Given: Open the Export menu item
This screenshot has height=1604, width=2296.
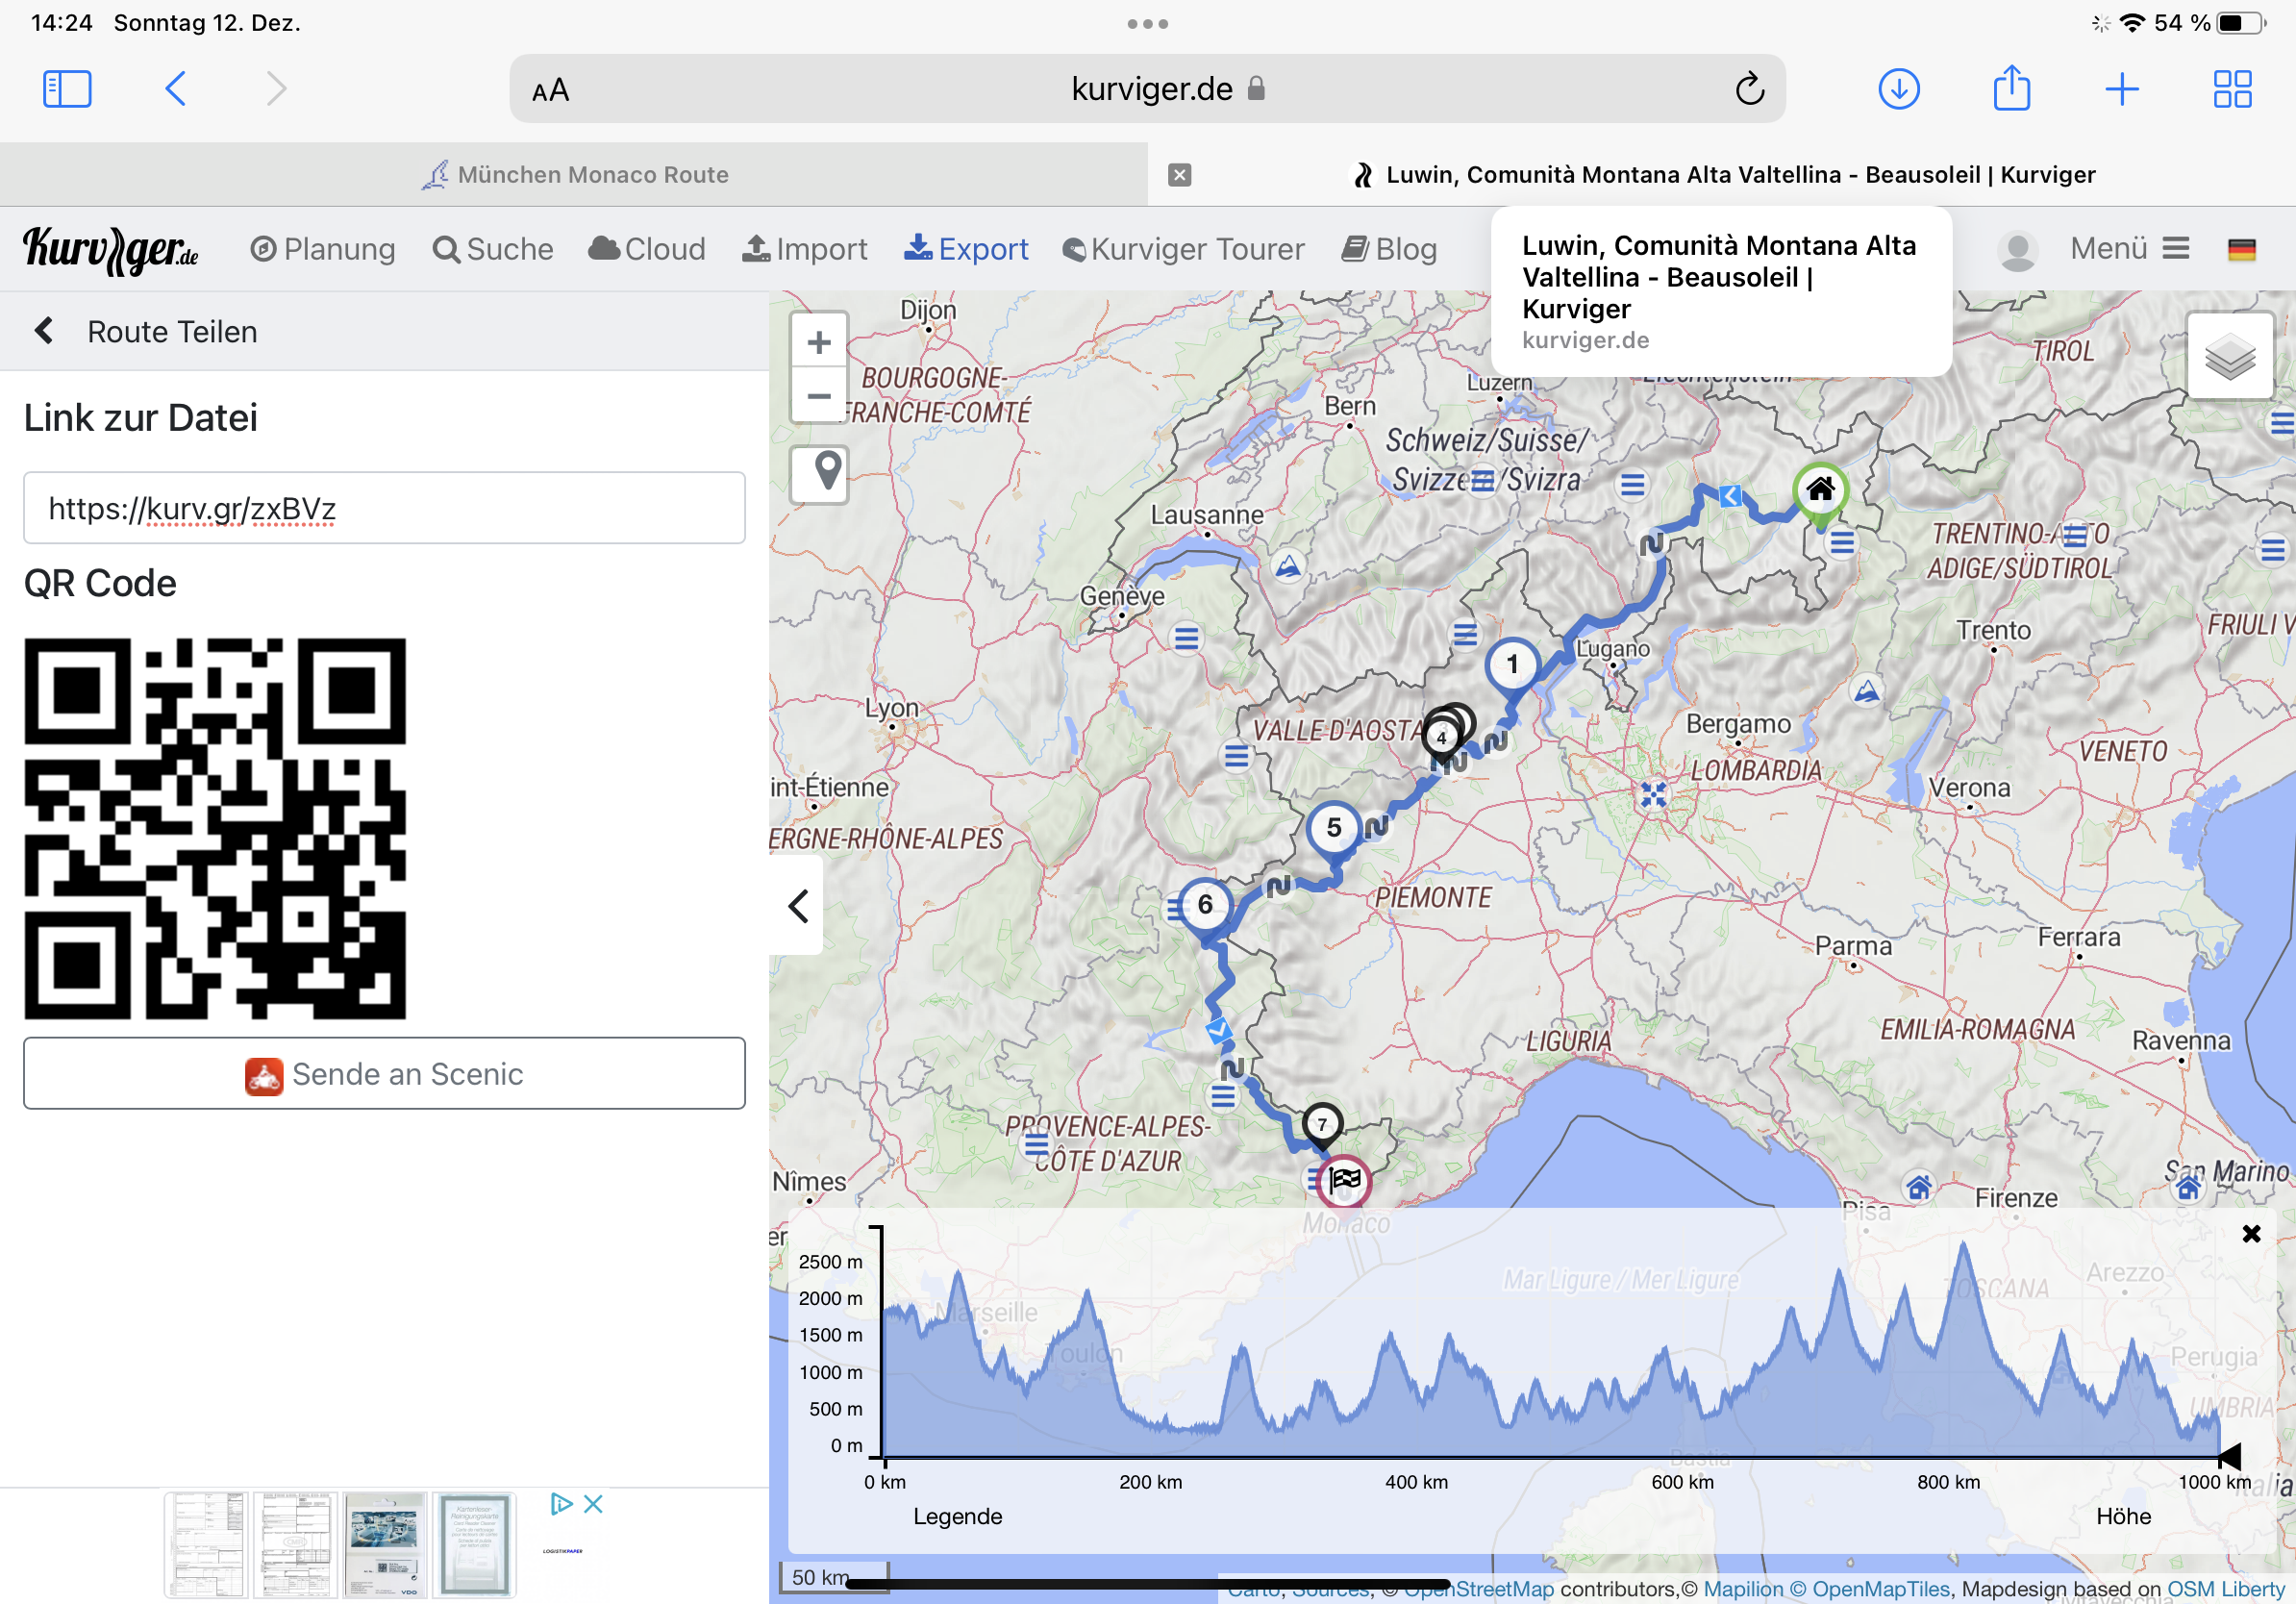Looking at the screenshot, I should point(966,249).
